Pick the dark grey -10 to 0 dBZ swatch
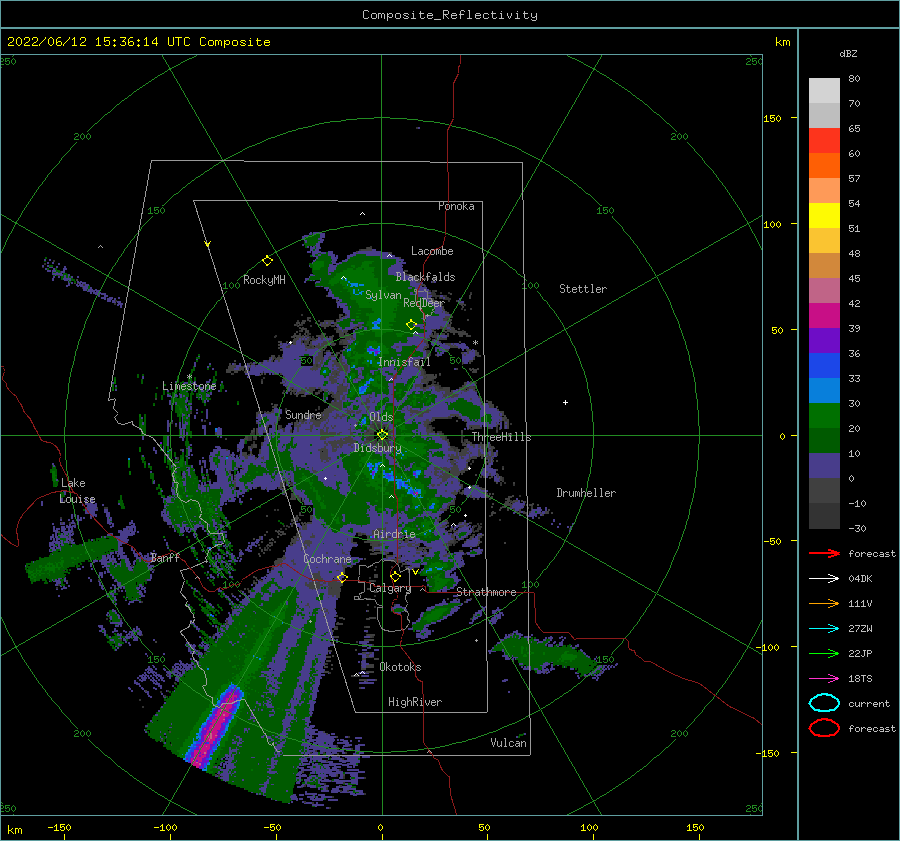The image size is (900, 841). [x=824, y=491]
